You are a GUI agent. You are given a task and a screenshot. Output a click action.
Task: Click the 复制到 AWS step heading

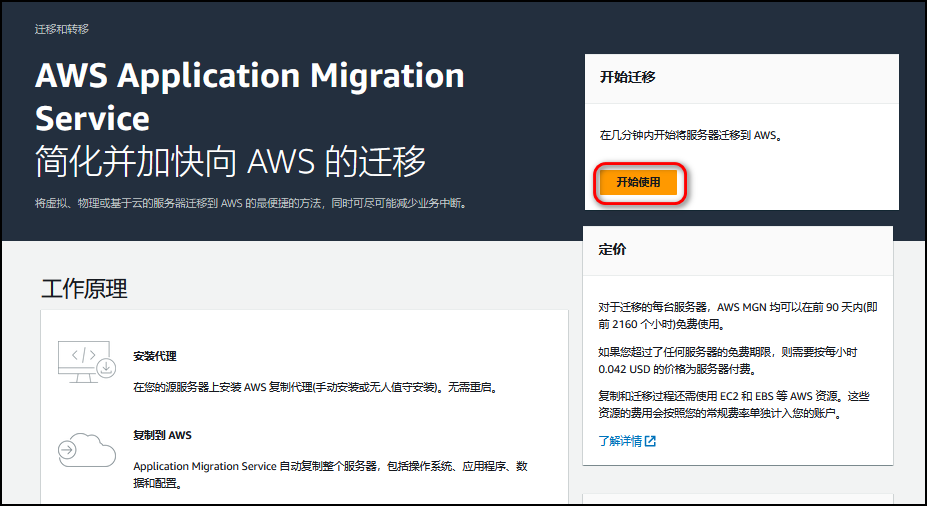[x=163, y=435]
